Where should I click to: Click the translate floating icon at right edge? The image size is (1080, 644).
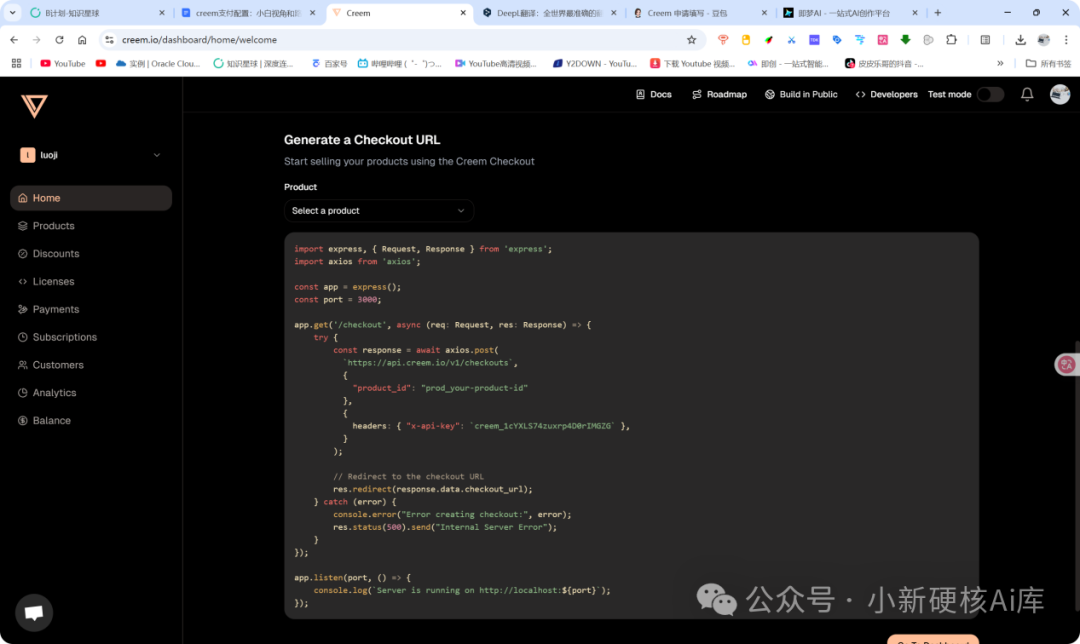click(1066, 364)
